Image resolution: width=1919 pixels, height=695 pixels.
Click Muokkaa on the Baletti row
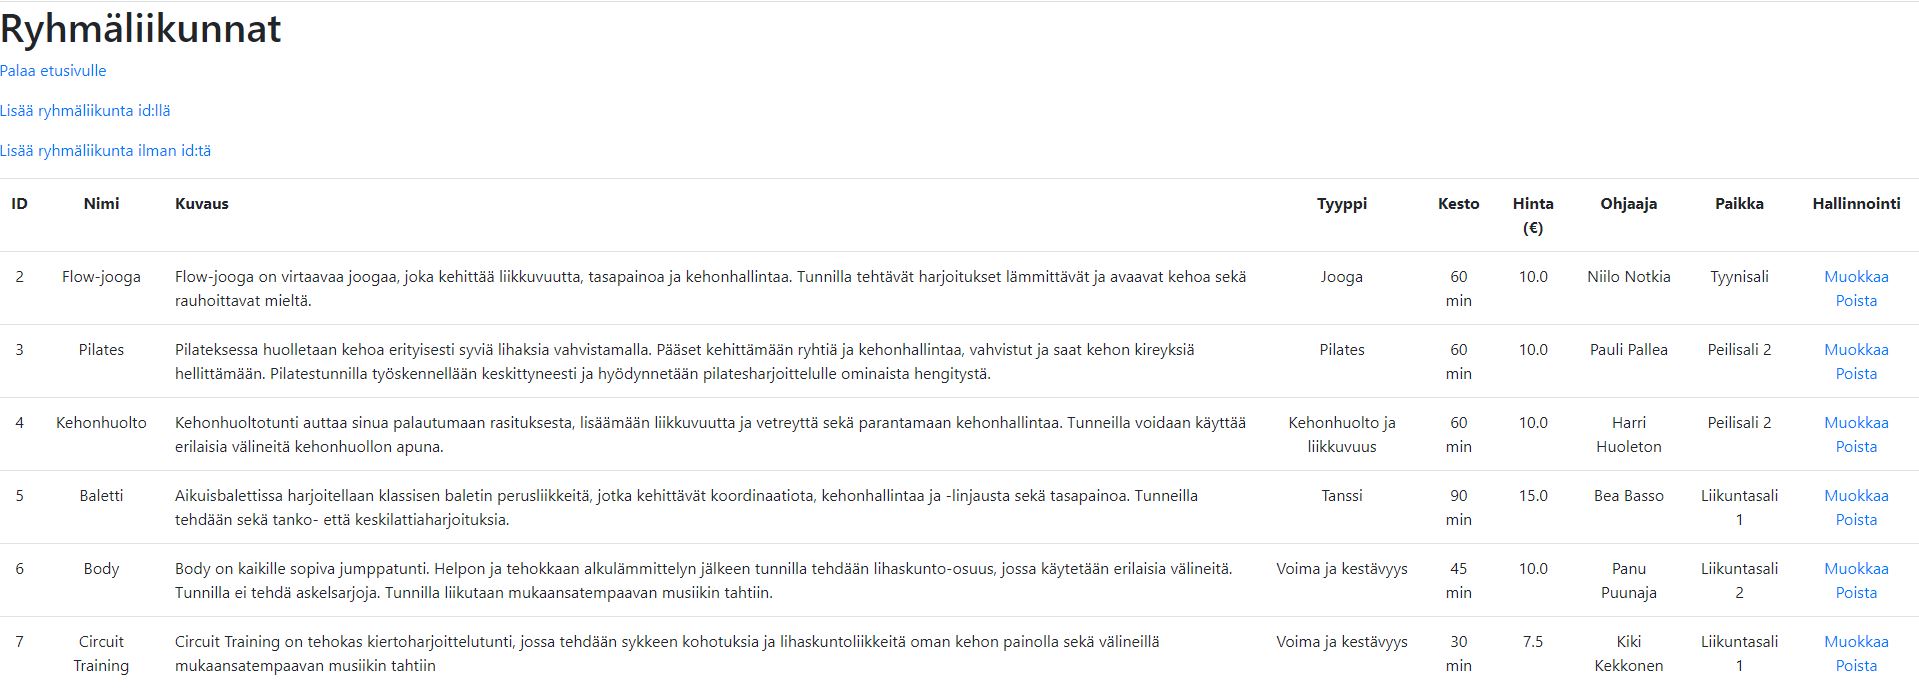pos(1857,495)
